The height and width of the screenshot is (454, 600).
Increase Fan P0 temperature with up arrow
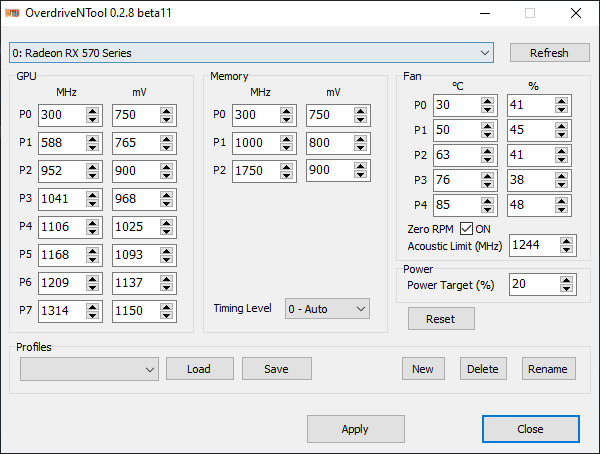click(488, 101)
